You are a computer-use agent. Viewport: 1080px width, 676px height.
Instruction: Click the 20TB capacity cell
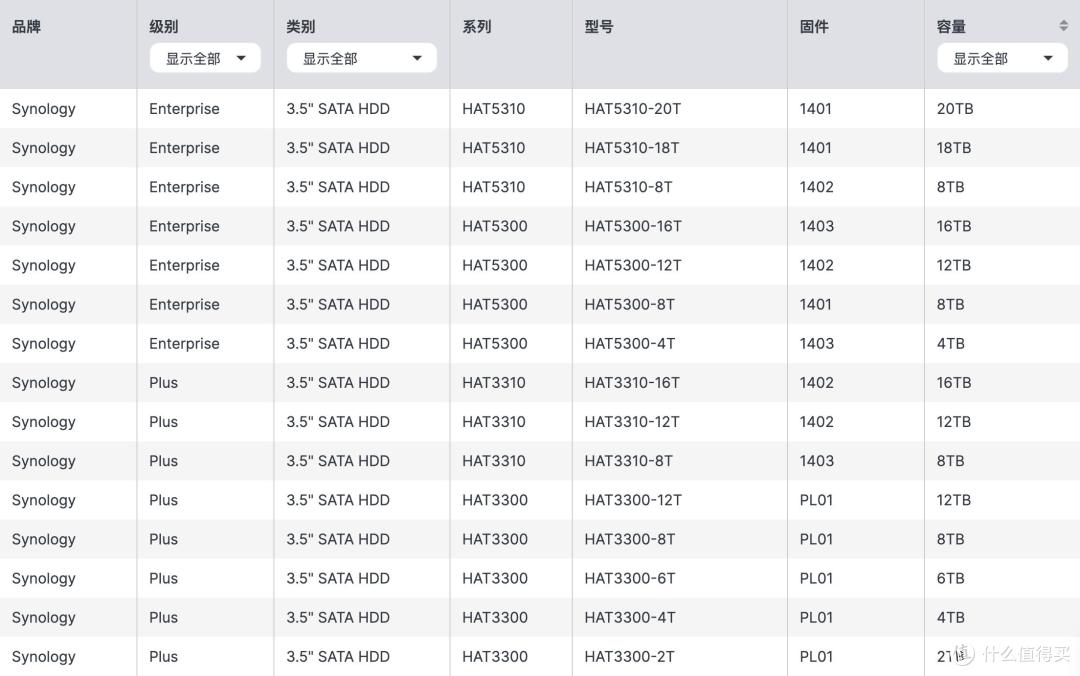point(955,109)
